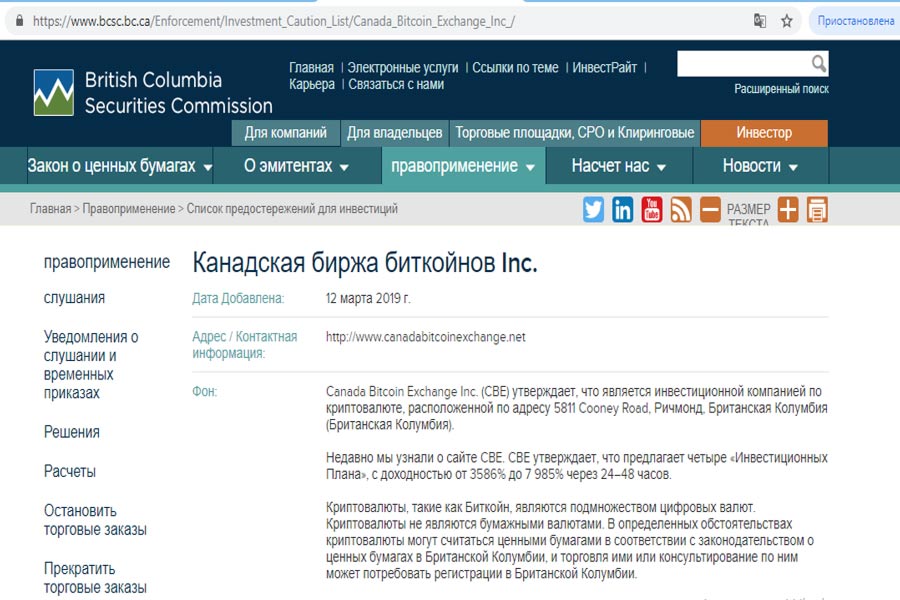The height and width of the screenshot is (600, 900).
Task: Decrease text size with minus icon
Action: pos(711,209)
